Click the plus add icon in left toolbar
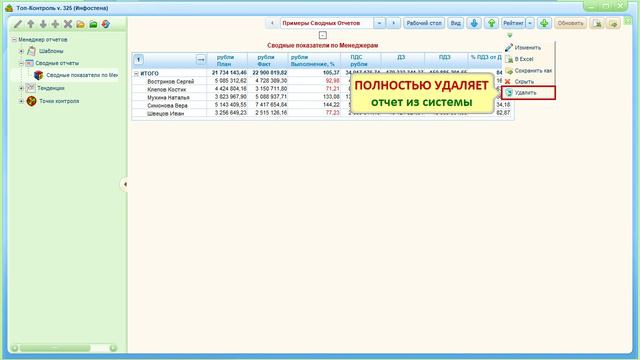Image resolution: width=640 pixels, height=360 pixels. coord(55,24)
